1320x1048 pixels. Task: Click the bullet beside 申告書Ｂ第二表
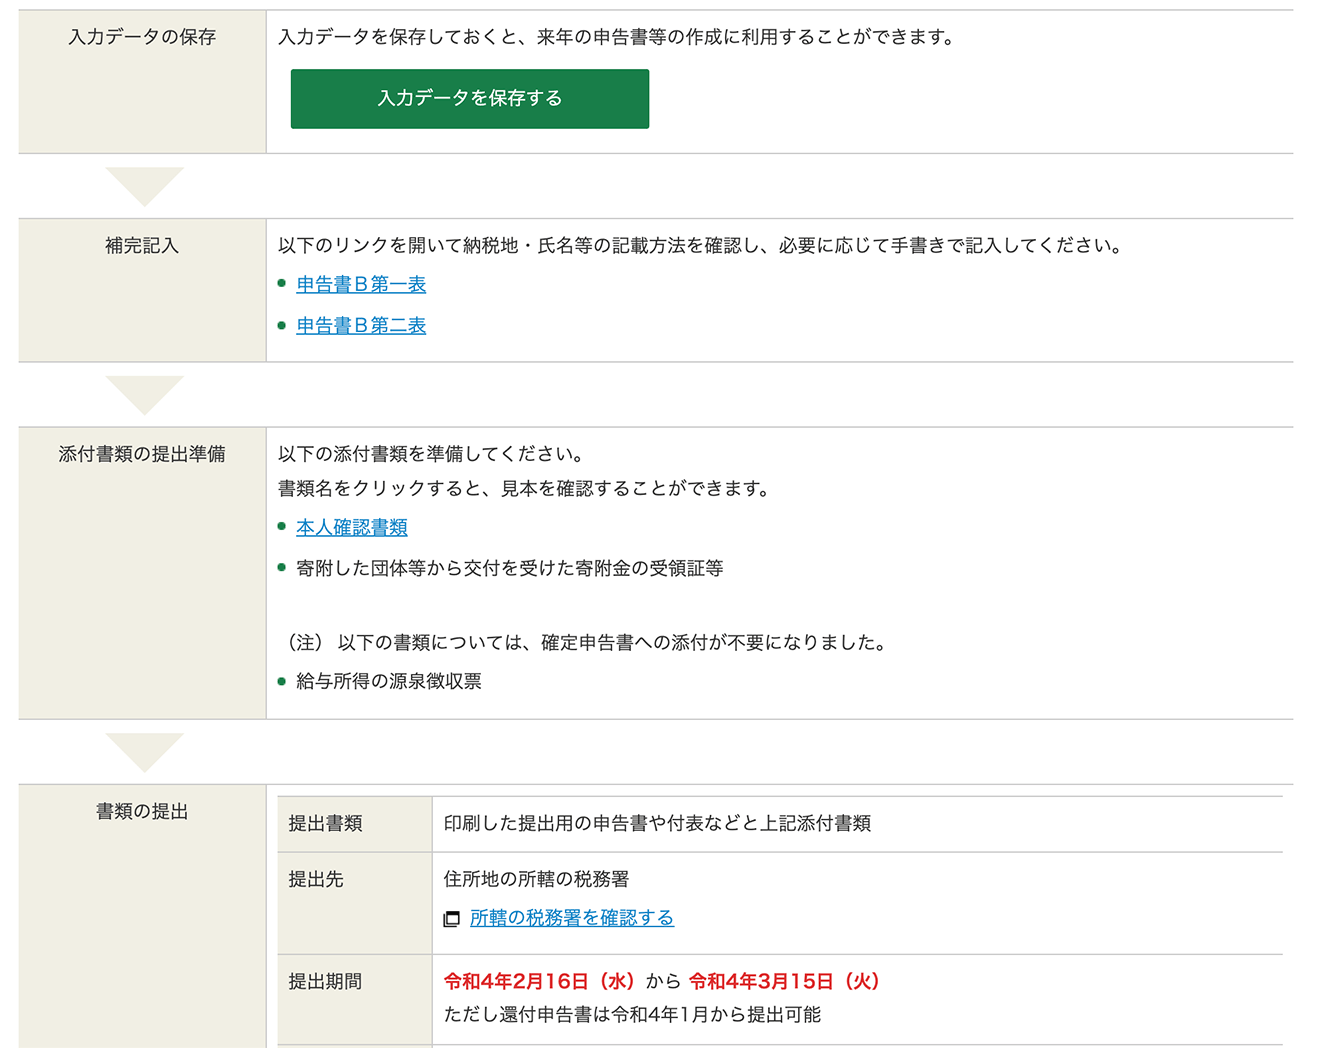coord(283,325)
